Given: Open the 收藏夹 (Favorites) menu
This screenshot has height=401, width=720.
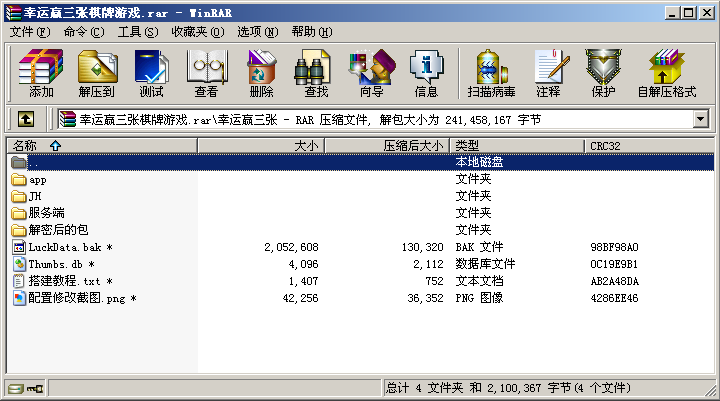Looking at the screenshot, I should pyautogui.click(x=188, y=32).
